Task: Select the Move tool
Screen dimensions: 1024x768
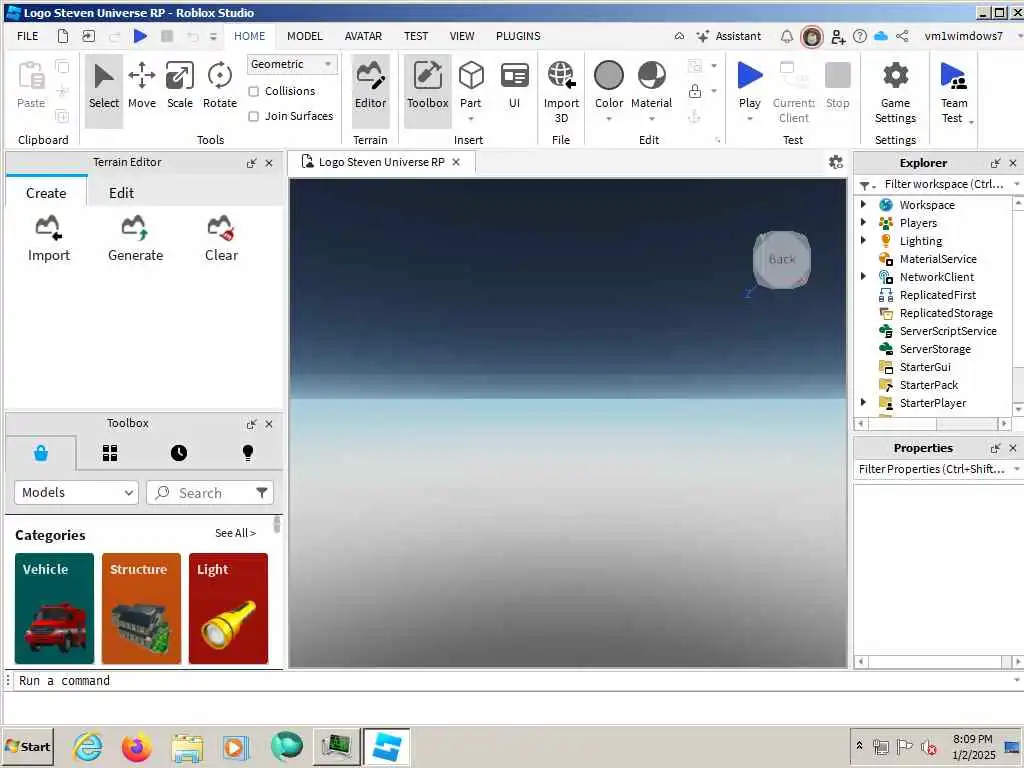Action: (x=142, y=86)
